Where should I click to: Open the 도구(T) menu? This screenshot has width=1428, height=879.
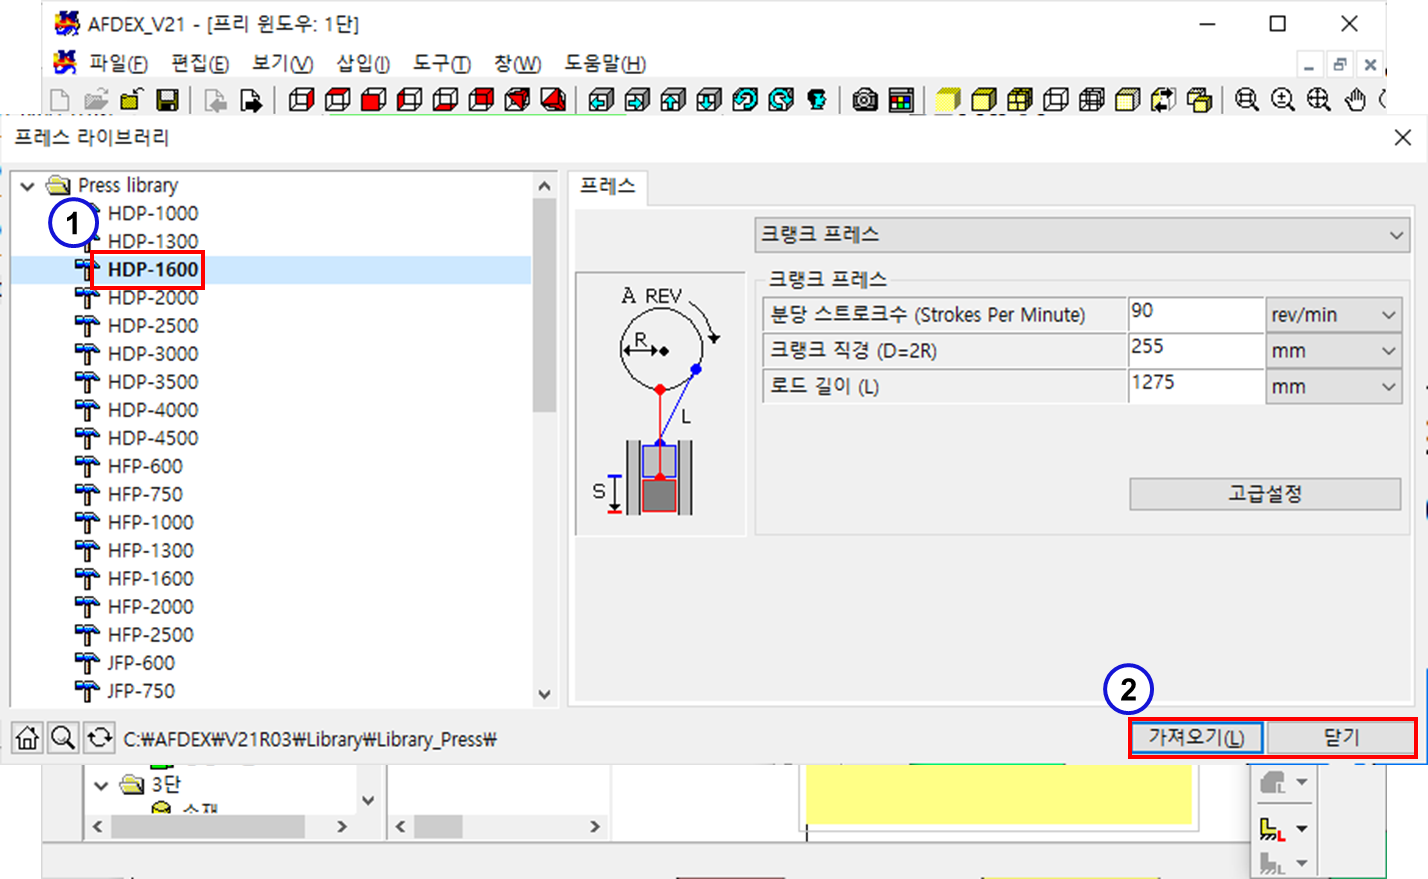[x=441, y=64]
